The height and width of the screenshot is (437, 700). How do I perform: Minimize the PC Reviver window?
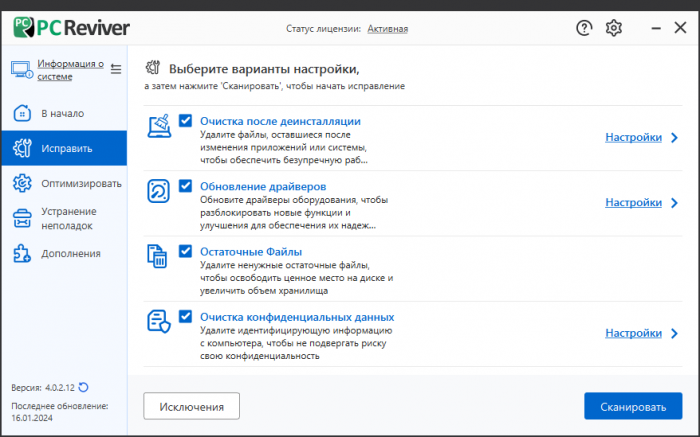point(656,28)
